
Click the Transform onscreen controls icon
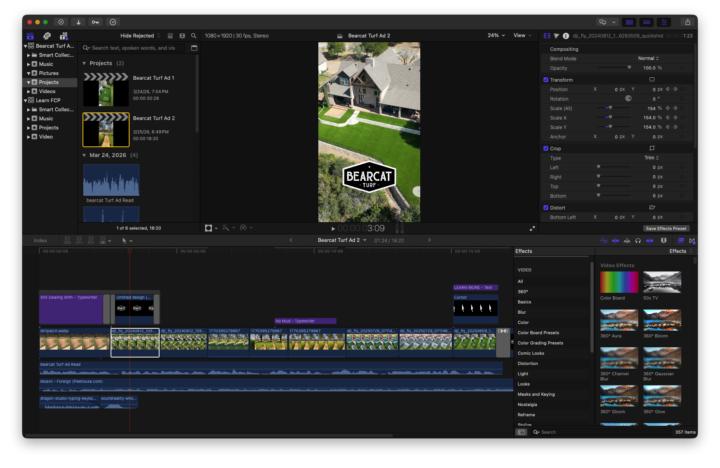[x=652, y=79]
